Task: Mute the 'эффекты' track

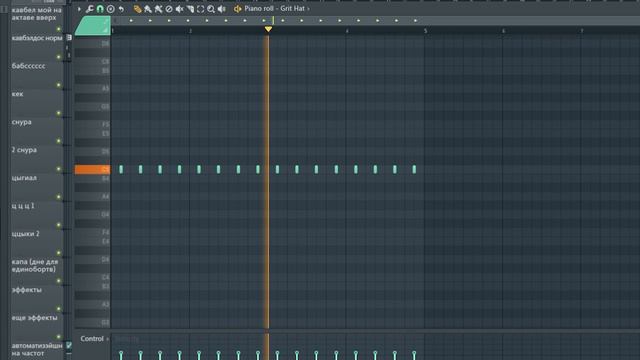Action: point(58,309)
